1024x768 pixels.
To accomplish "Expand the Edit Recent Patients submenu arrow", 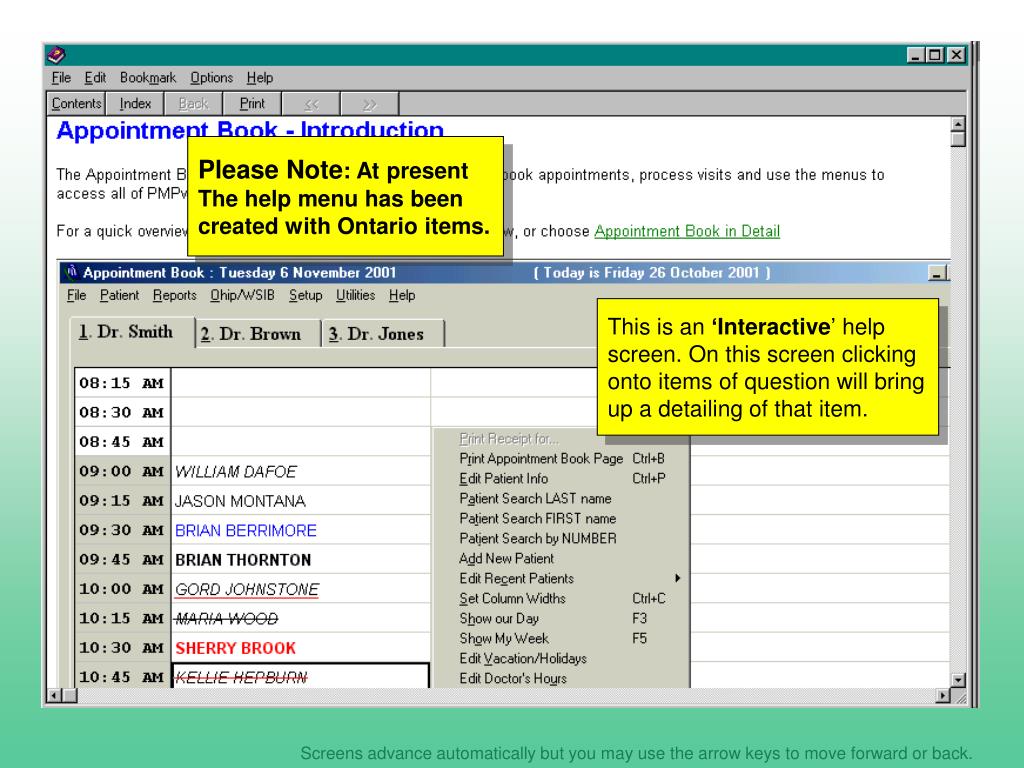I will click(677, 578).
